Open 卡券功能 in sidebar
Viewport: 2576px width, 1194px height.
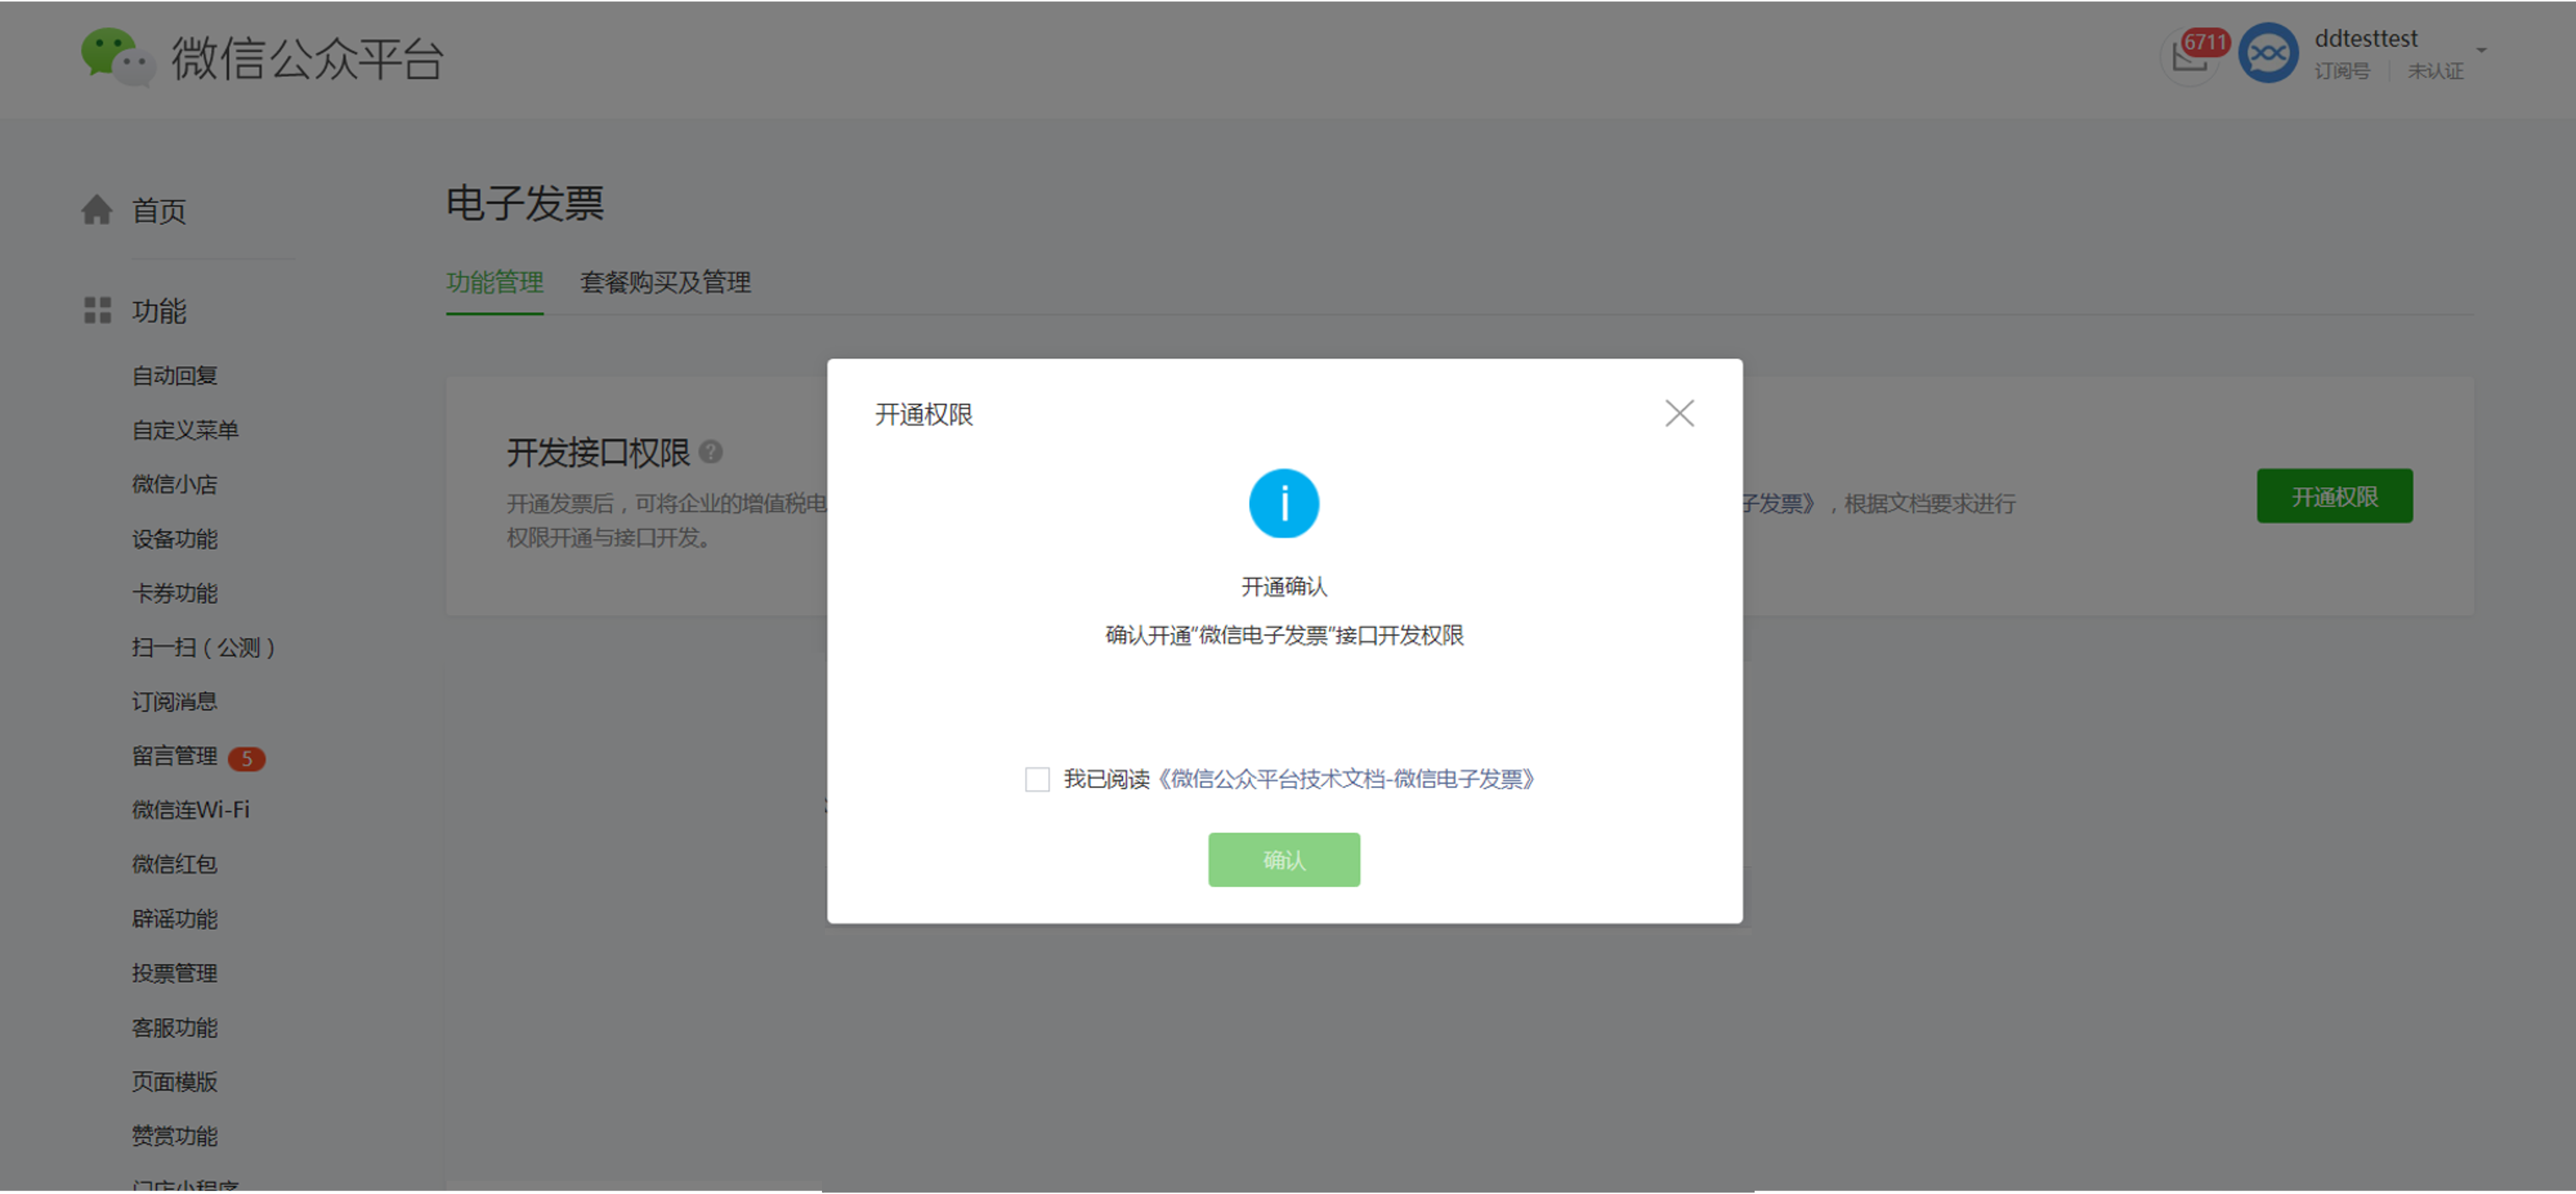(175, 593)
